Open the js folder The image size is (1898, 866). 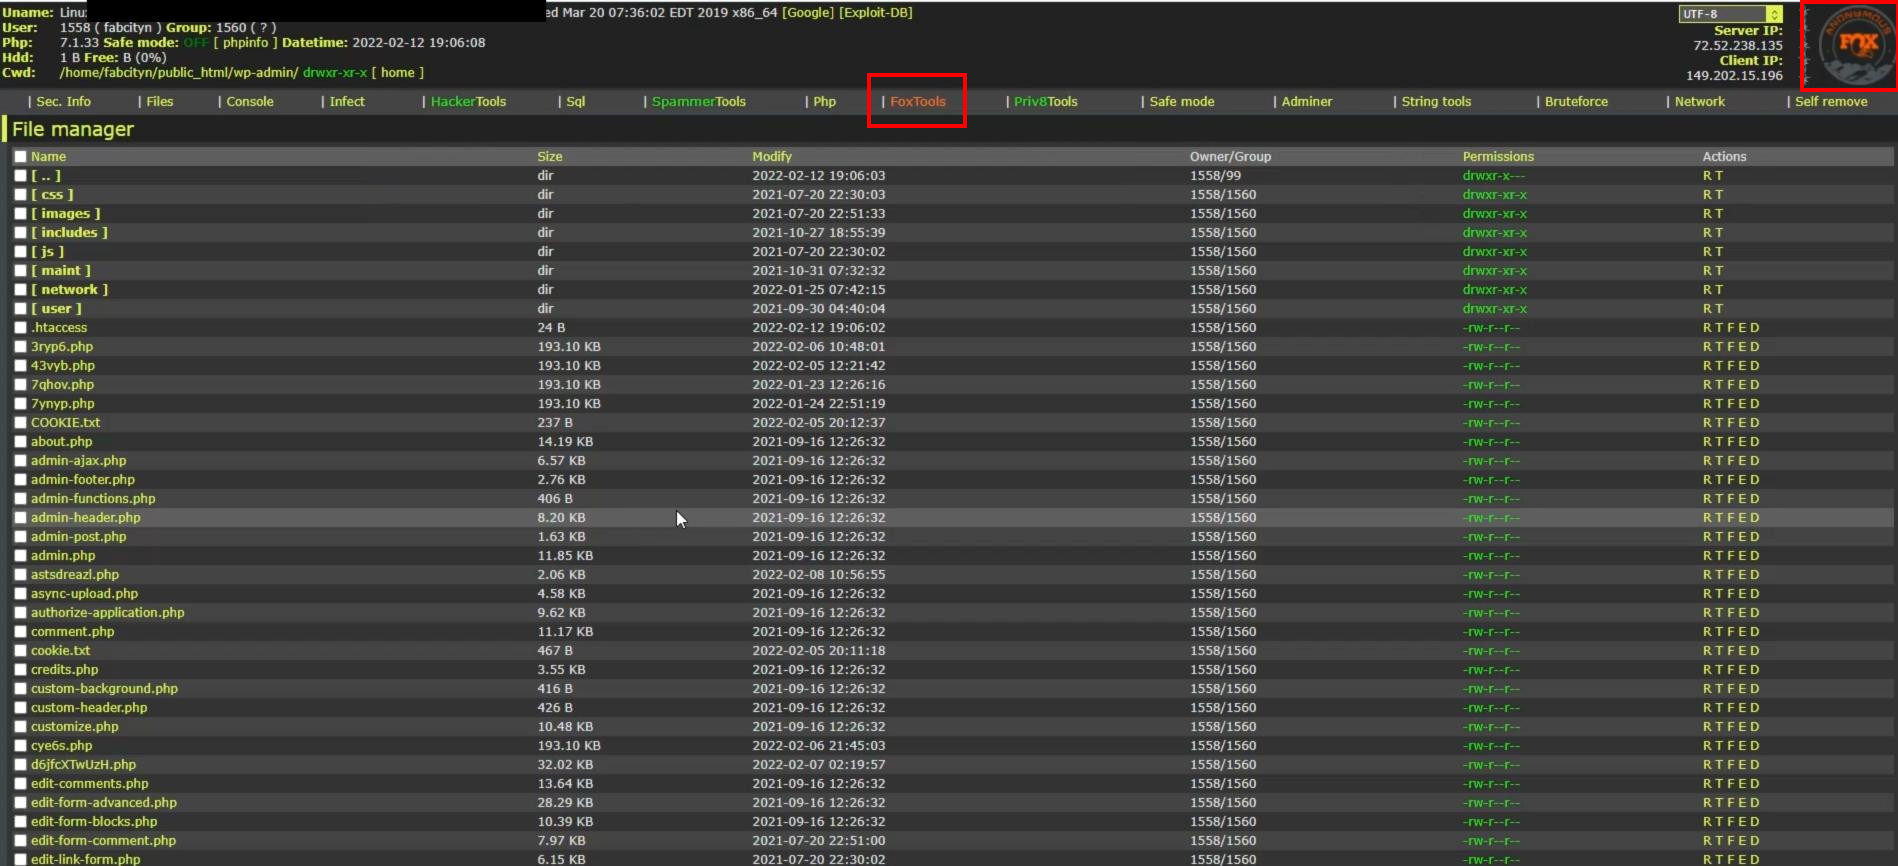coord(47,251)
